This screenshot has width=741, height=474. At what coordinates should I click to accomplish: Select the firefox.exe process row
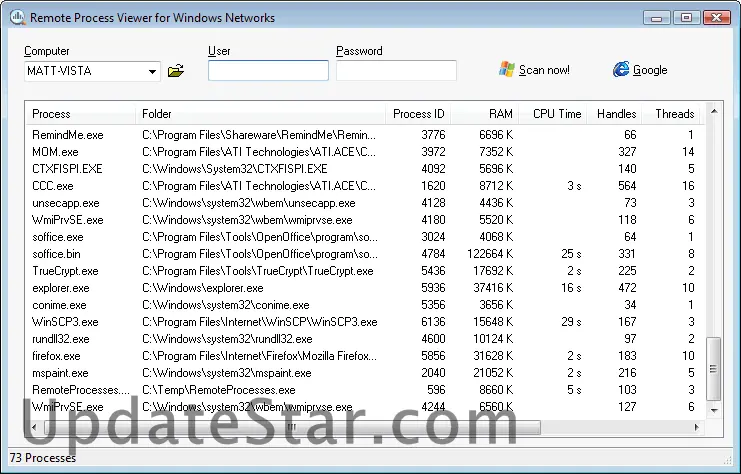pos(365,356)
